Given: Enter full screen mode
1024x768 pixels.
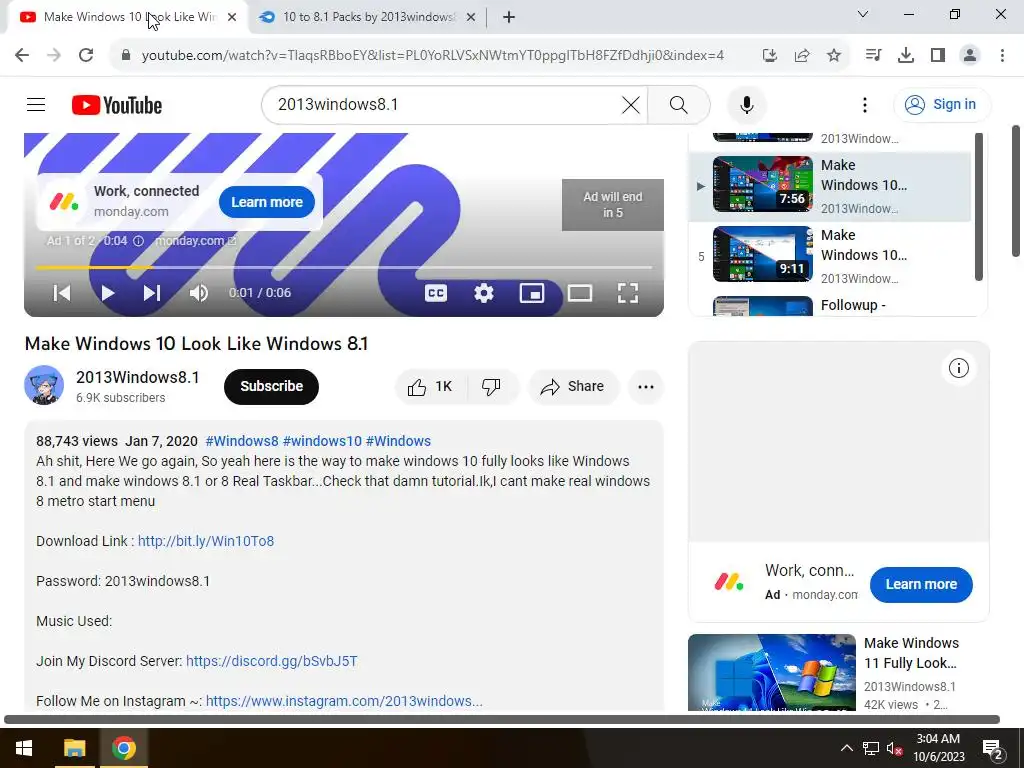Looking at the screenshot, I should [628, 293].
